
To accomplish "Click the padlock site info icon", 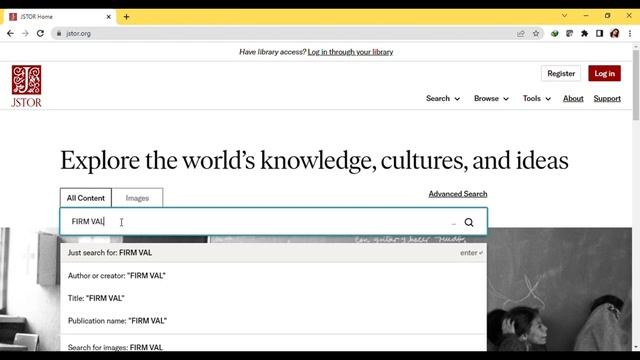I will click(x=59, y=33).
